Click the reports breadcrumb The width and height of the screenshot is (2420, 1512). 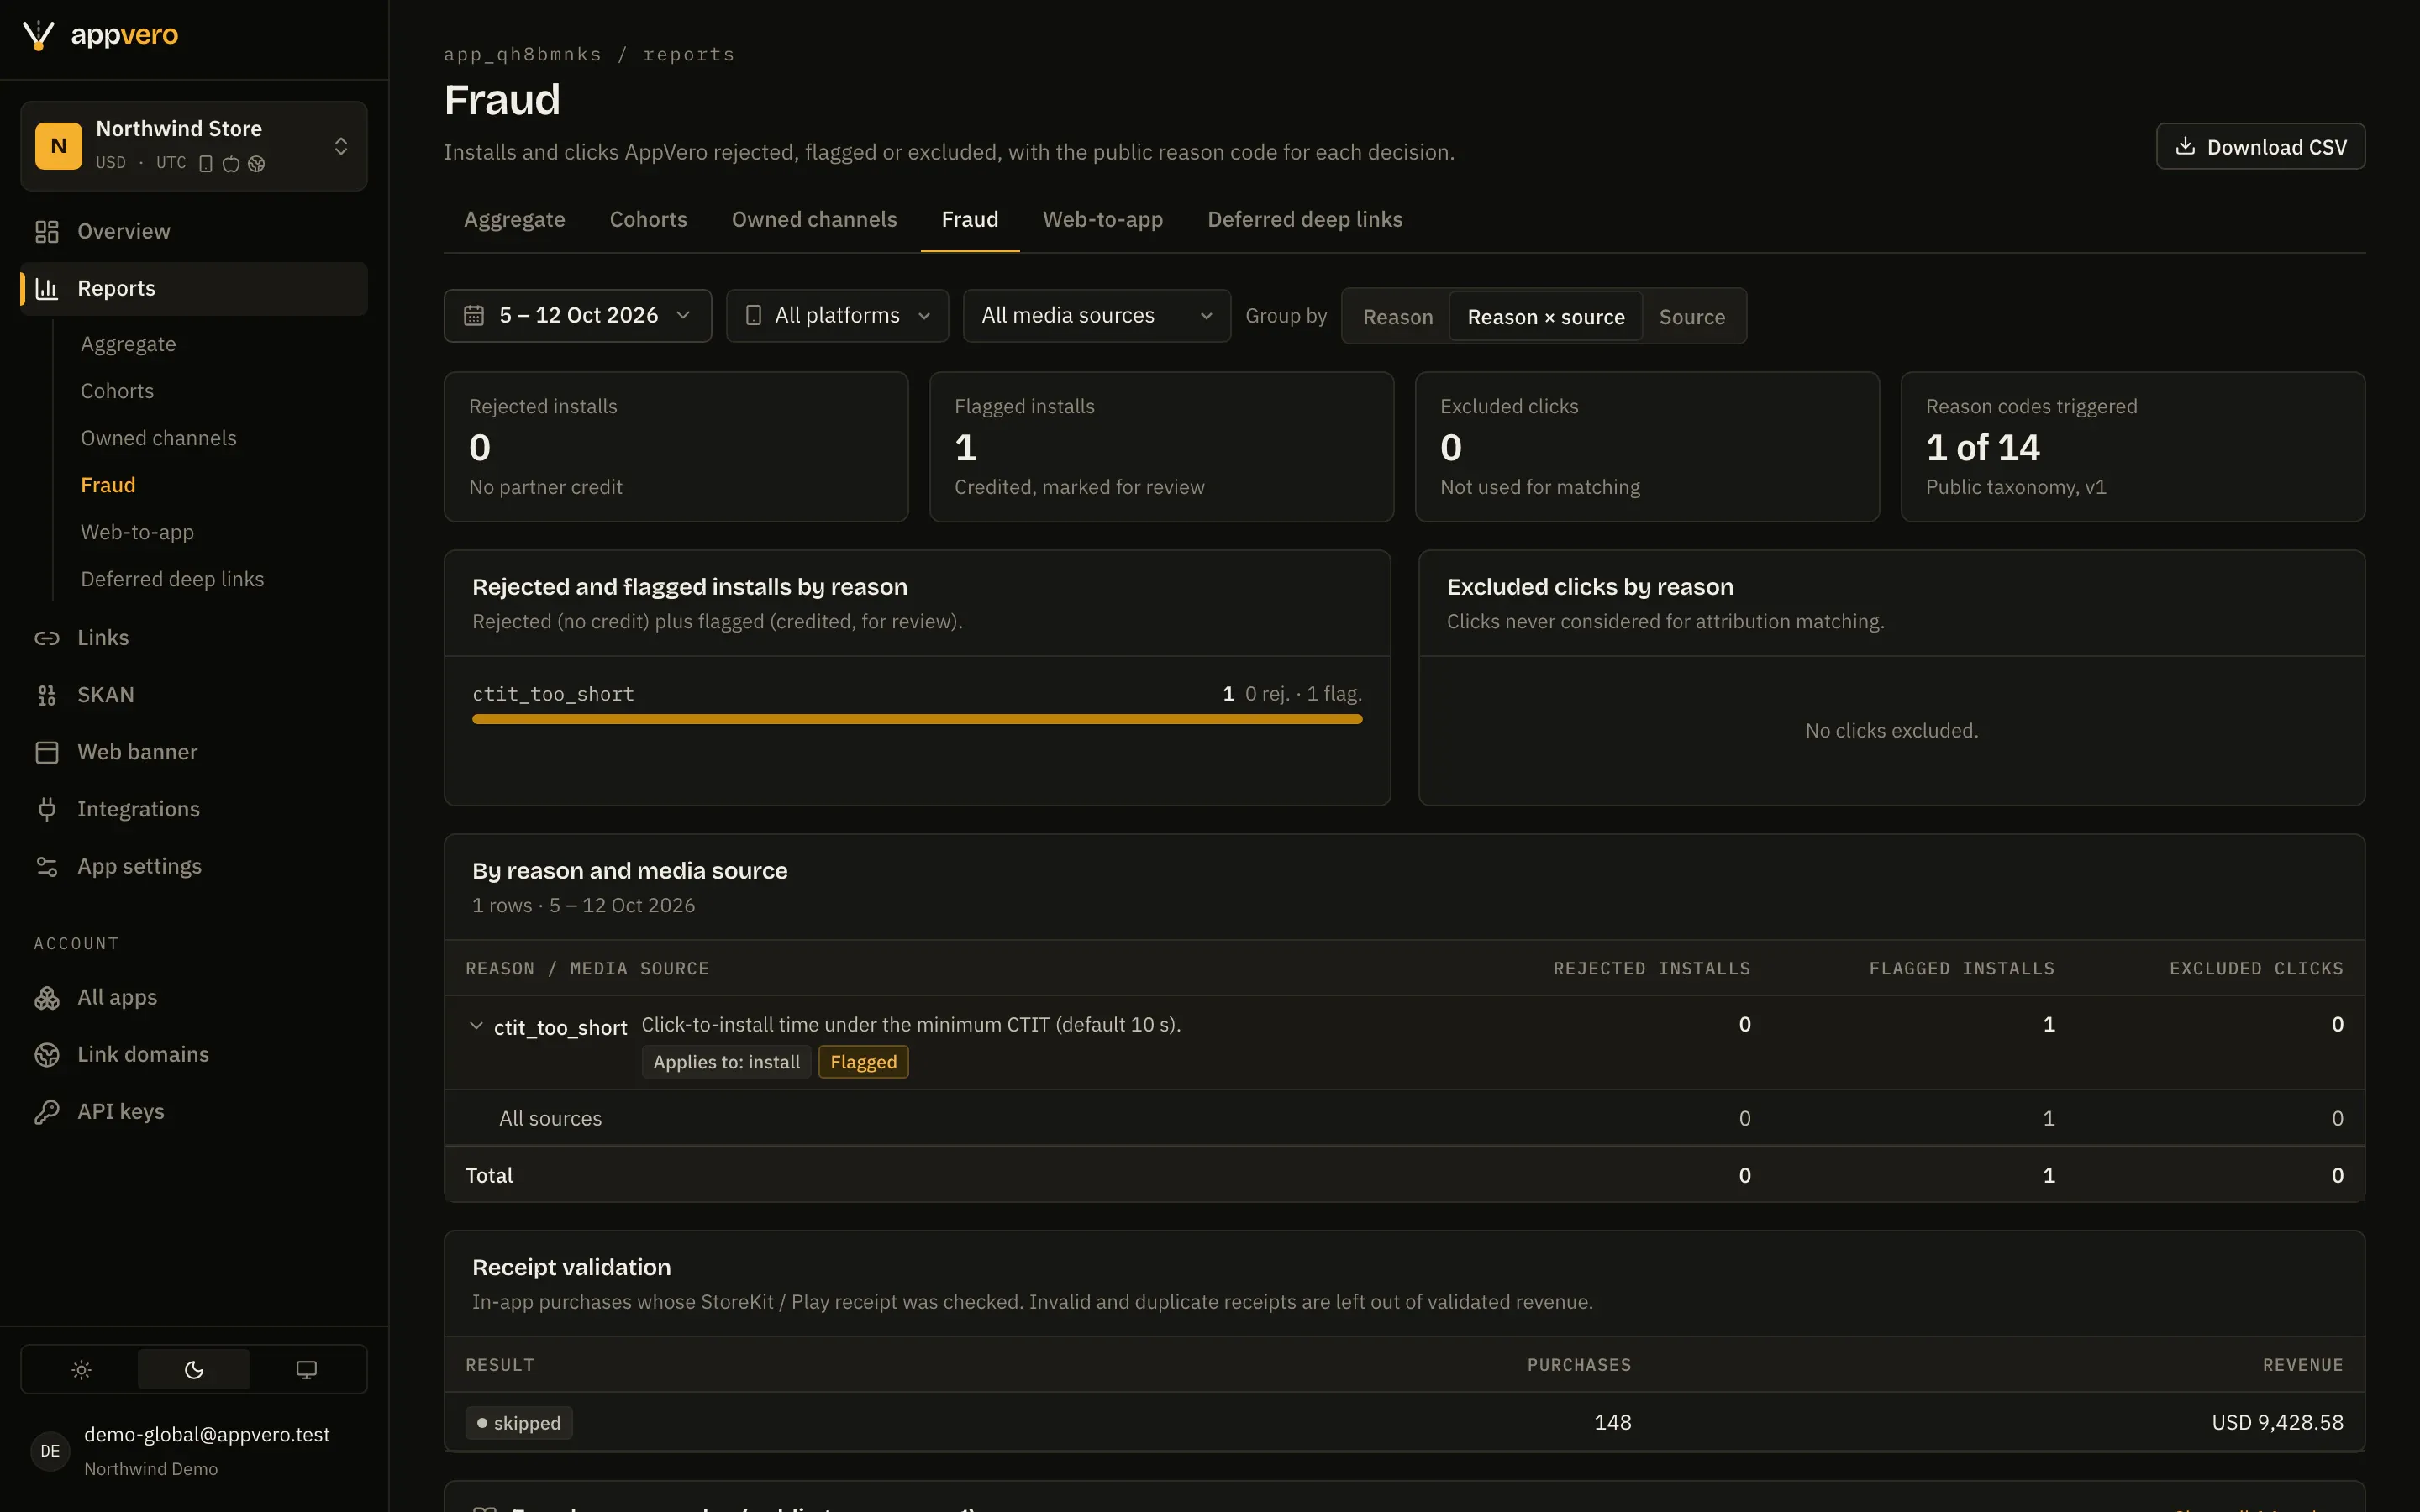point(688,54)
